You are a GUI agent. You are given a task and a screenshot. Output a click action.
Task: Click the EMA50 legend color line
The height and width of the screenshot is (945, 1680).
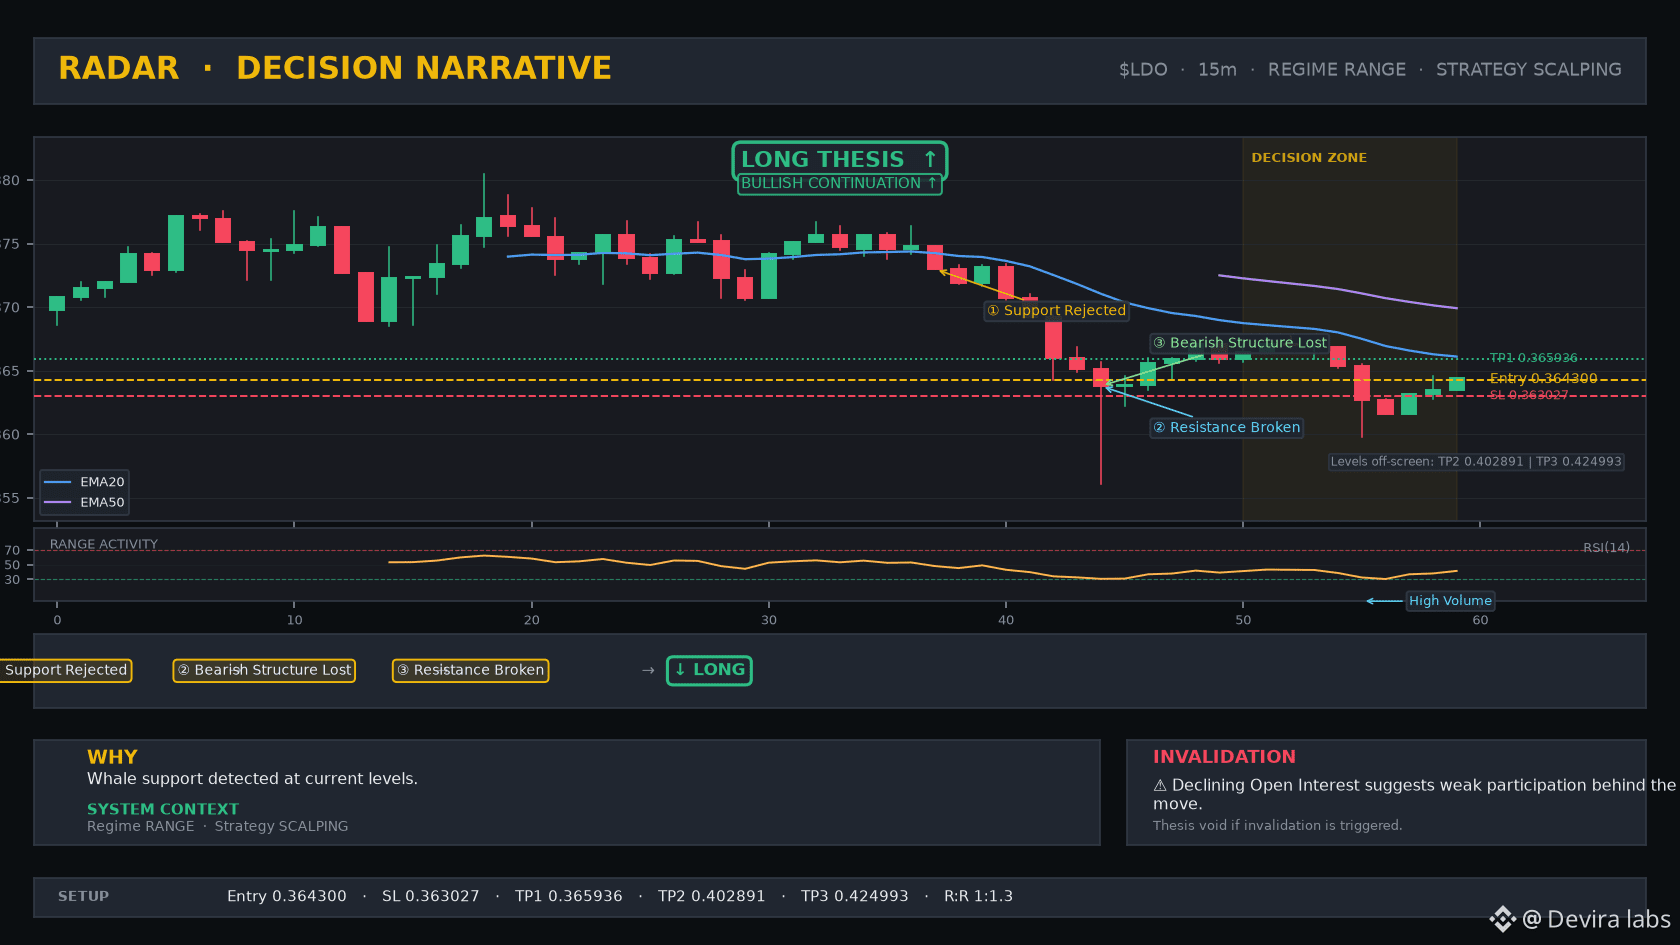(57, 503)
